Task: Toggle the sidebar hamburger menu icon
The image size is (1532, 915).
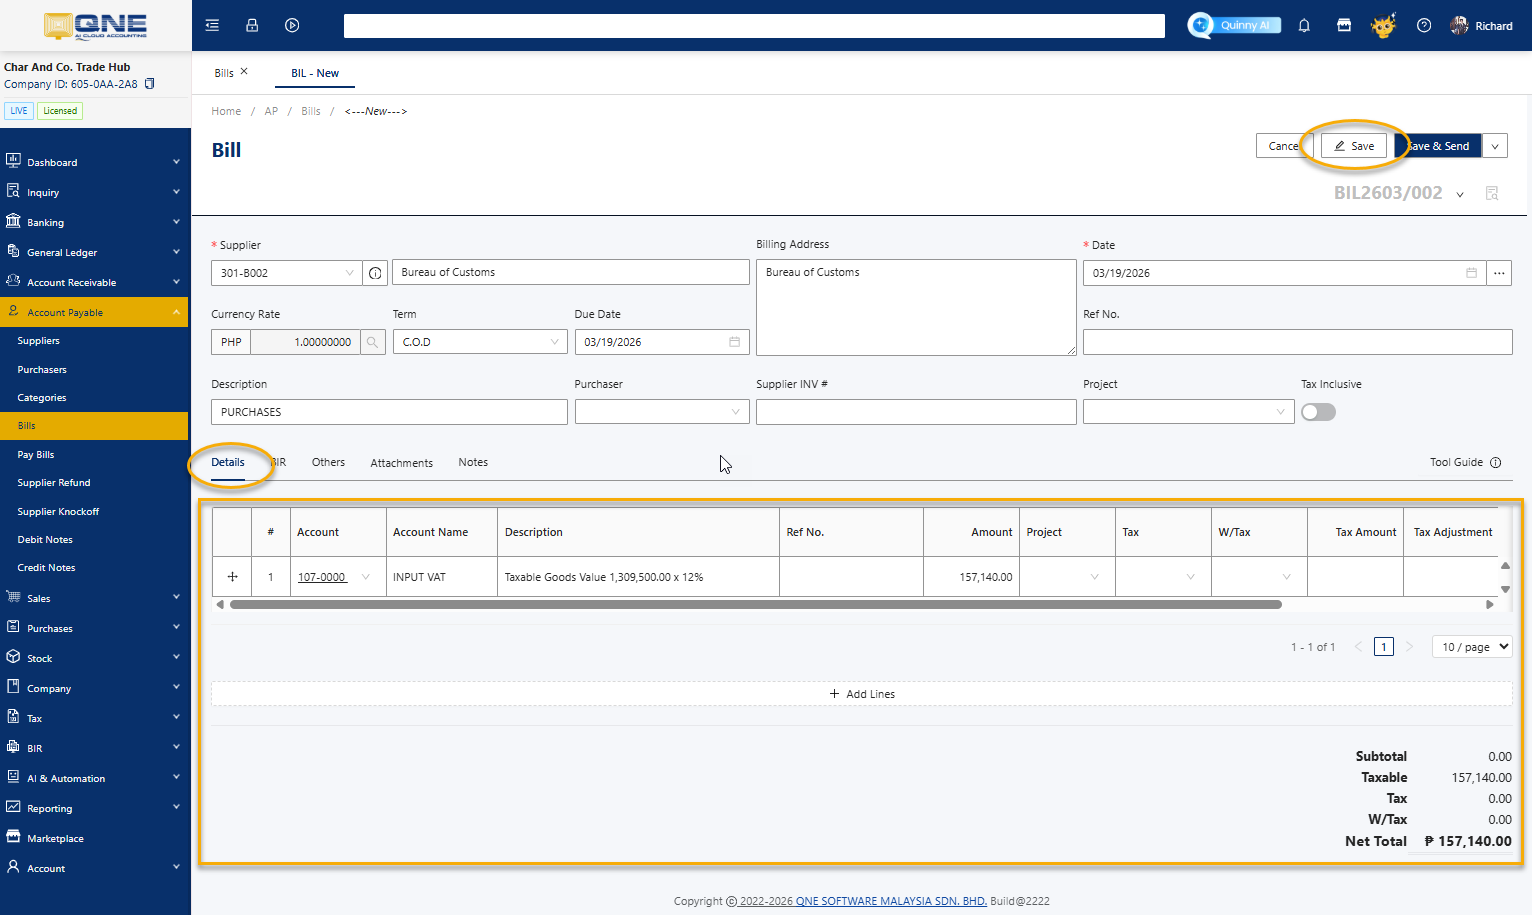Action: [212, 25]
